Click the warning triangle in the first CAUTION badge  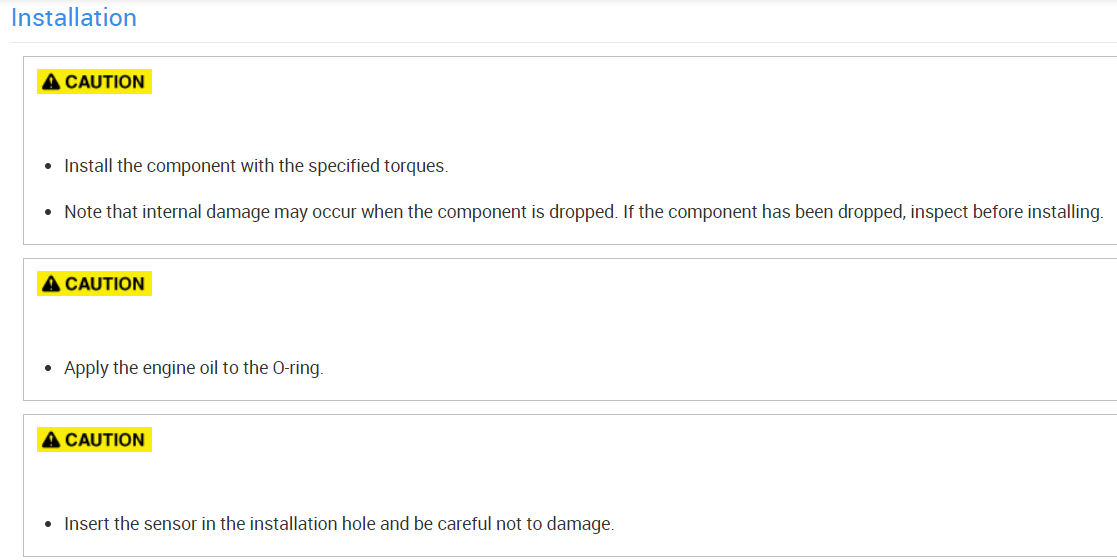coord(51,82)
